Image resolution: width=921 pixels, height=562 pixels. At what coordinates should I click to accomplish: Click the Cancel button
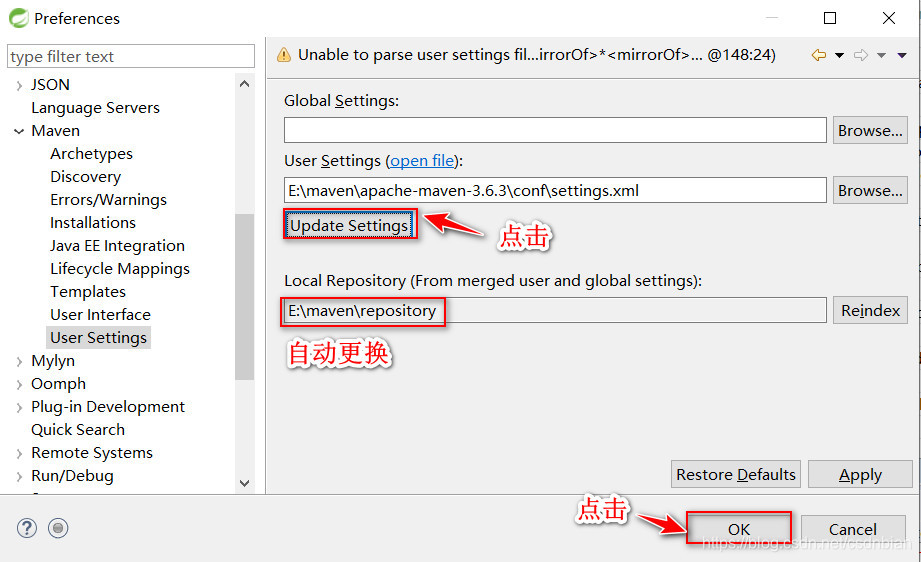click(x=852, y=530)
